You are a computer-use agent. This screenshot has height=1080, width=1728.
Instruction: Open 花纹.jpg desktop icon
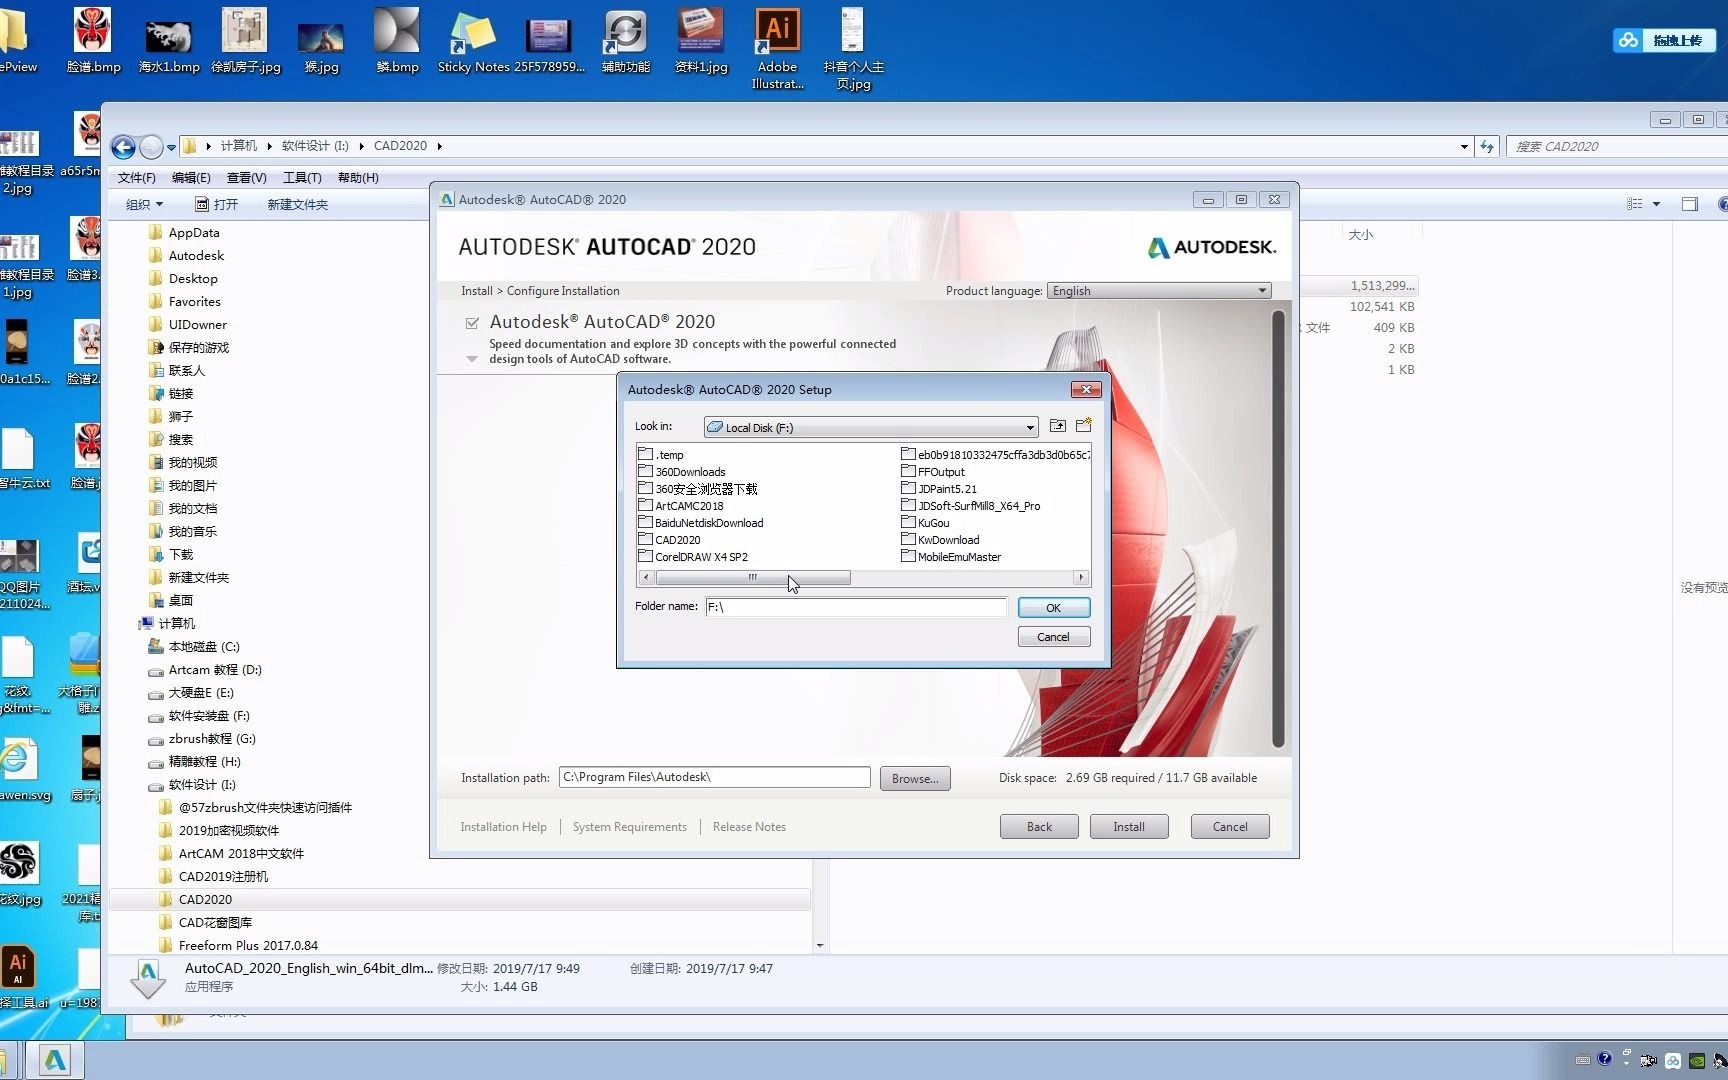(20, 872)
